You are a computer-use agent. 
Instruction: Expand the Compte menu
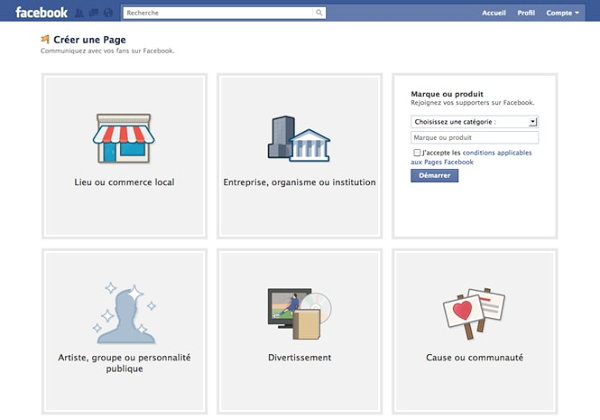click(x=562, y=13)
